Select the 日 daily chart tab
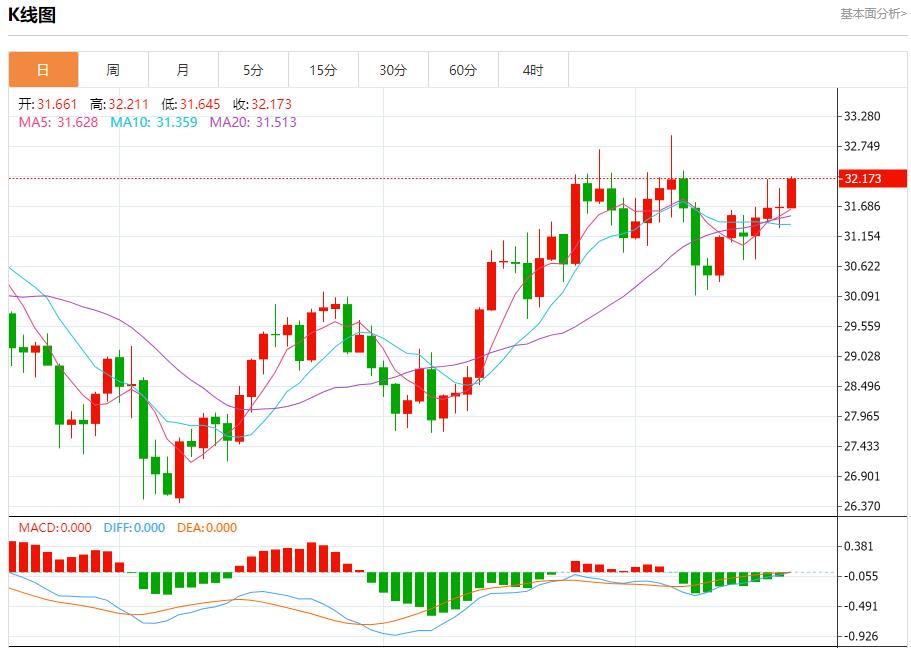 (x=43, y=70)
